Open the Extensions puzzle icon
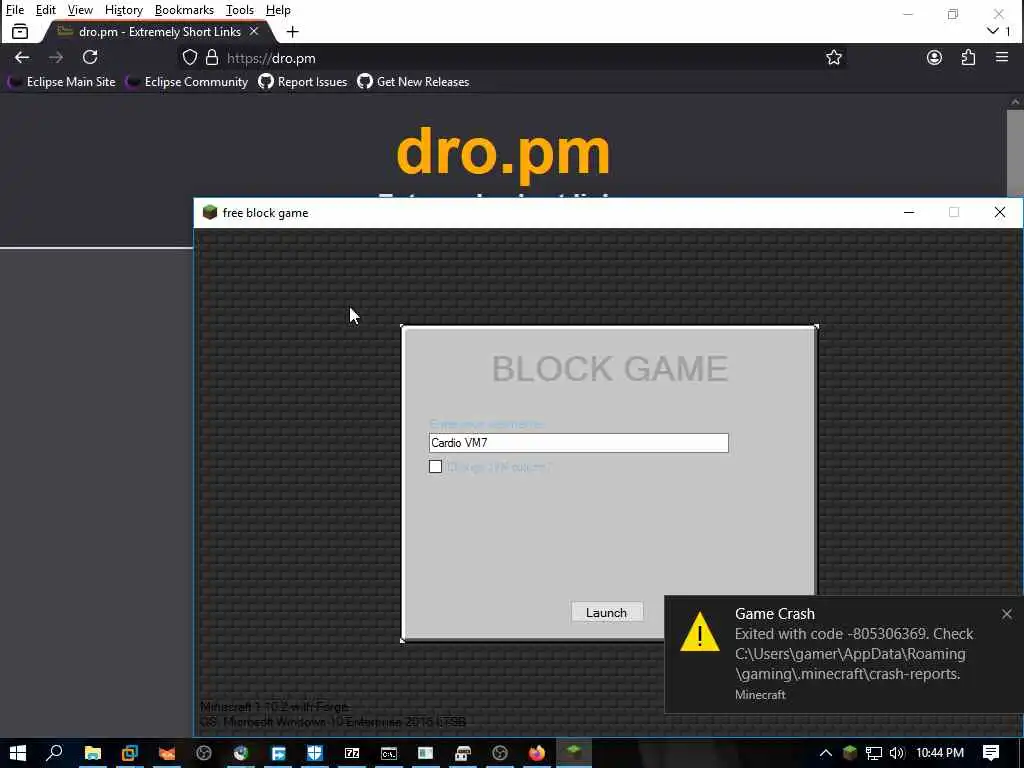This screenshot has height=768, width=1024. pyautogui.click(x=968, y=57)
